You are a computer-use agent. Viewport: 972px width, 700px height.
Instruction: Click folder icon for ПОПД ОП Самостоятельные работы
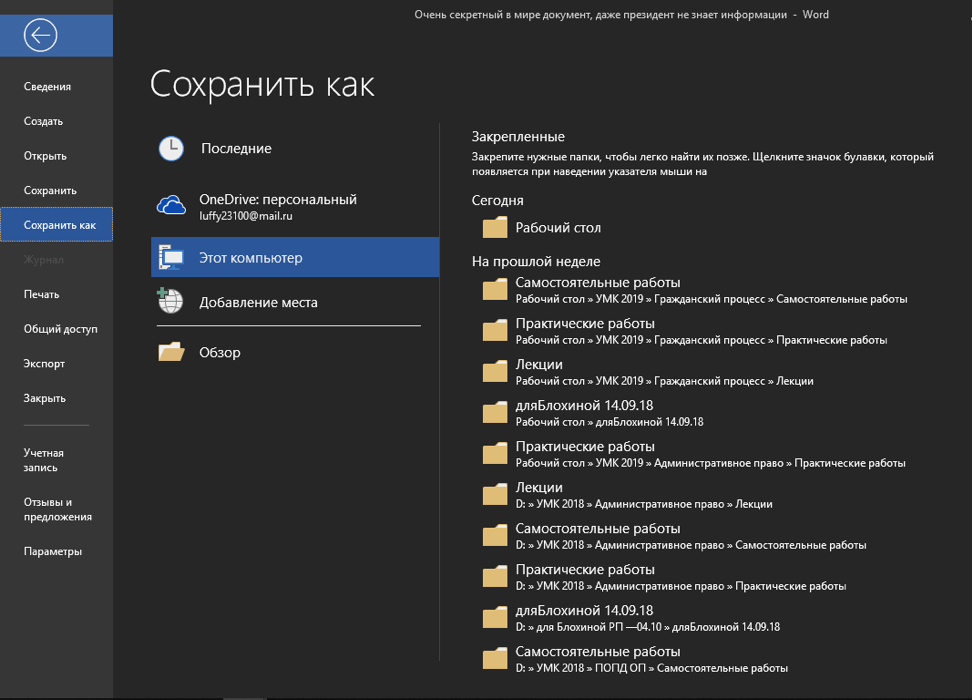pos(495,658)
